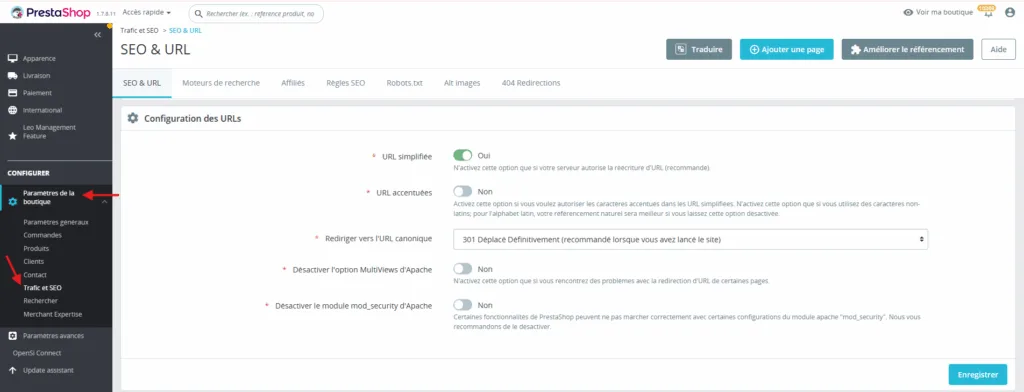The image size is (1024, 392).
Task: Click the SEO & URL breadcrumb link
Action: coord(185,30)
